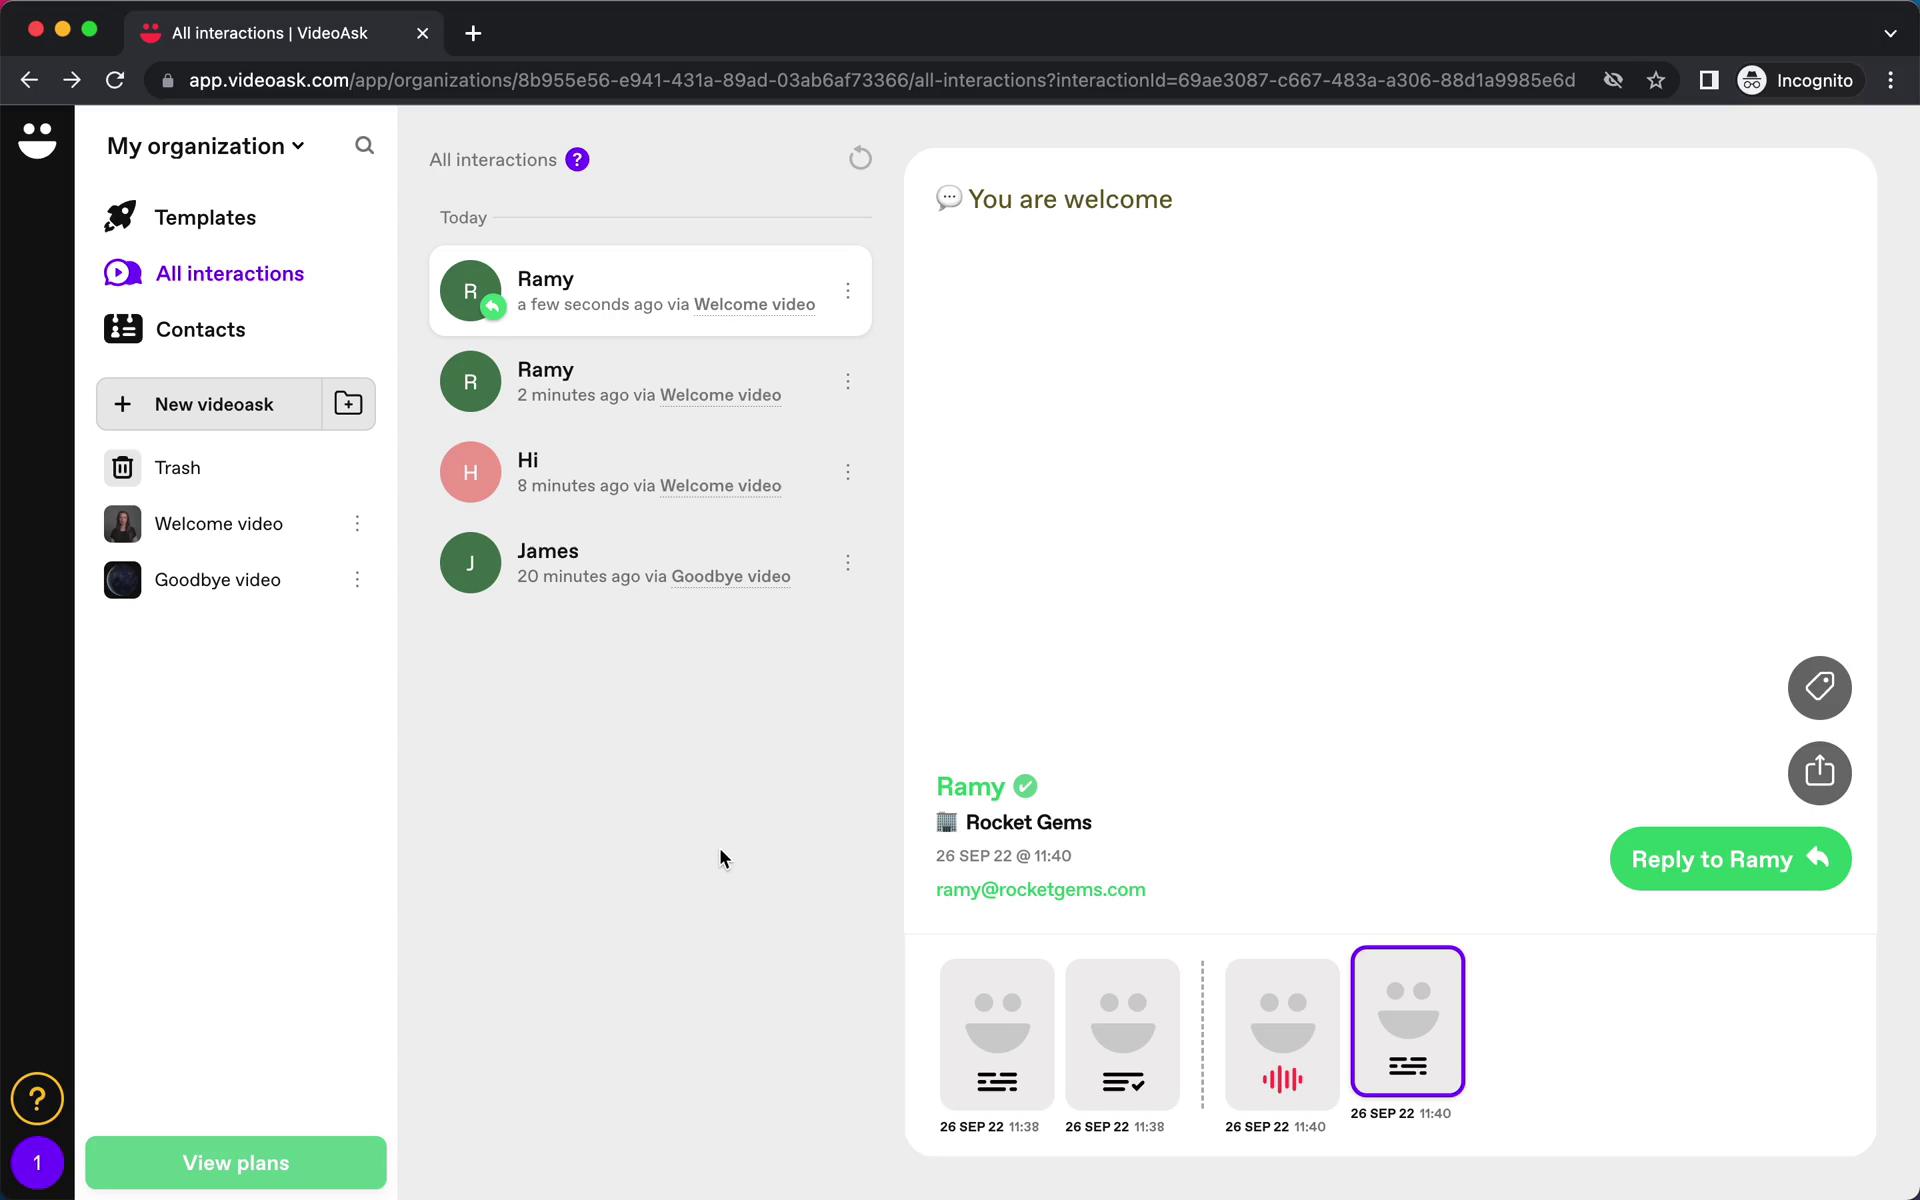
Task: Click the share icon on interaction panel
Action: (x=1820, y=771)
